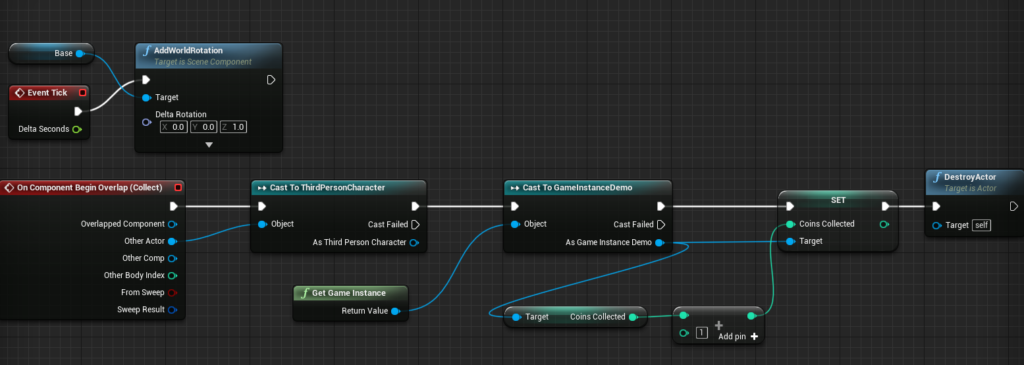
Task: Click the AddWorldRotation execution output pin
Action: pos(271,80)
